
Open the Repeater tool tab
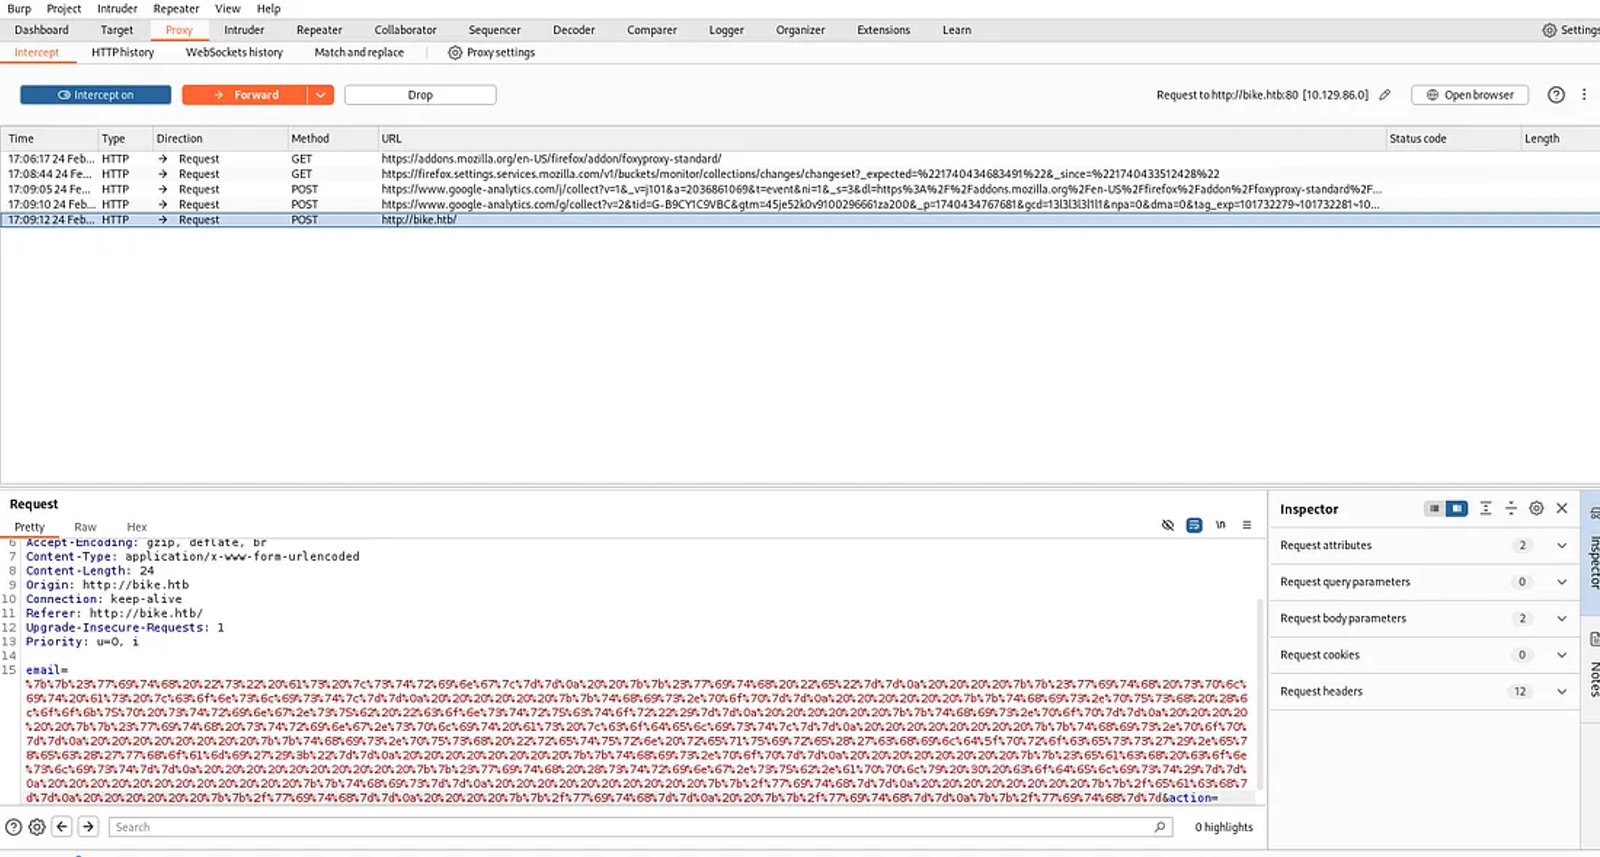320,30
